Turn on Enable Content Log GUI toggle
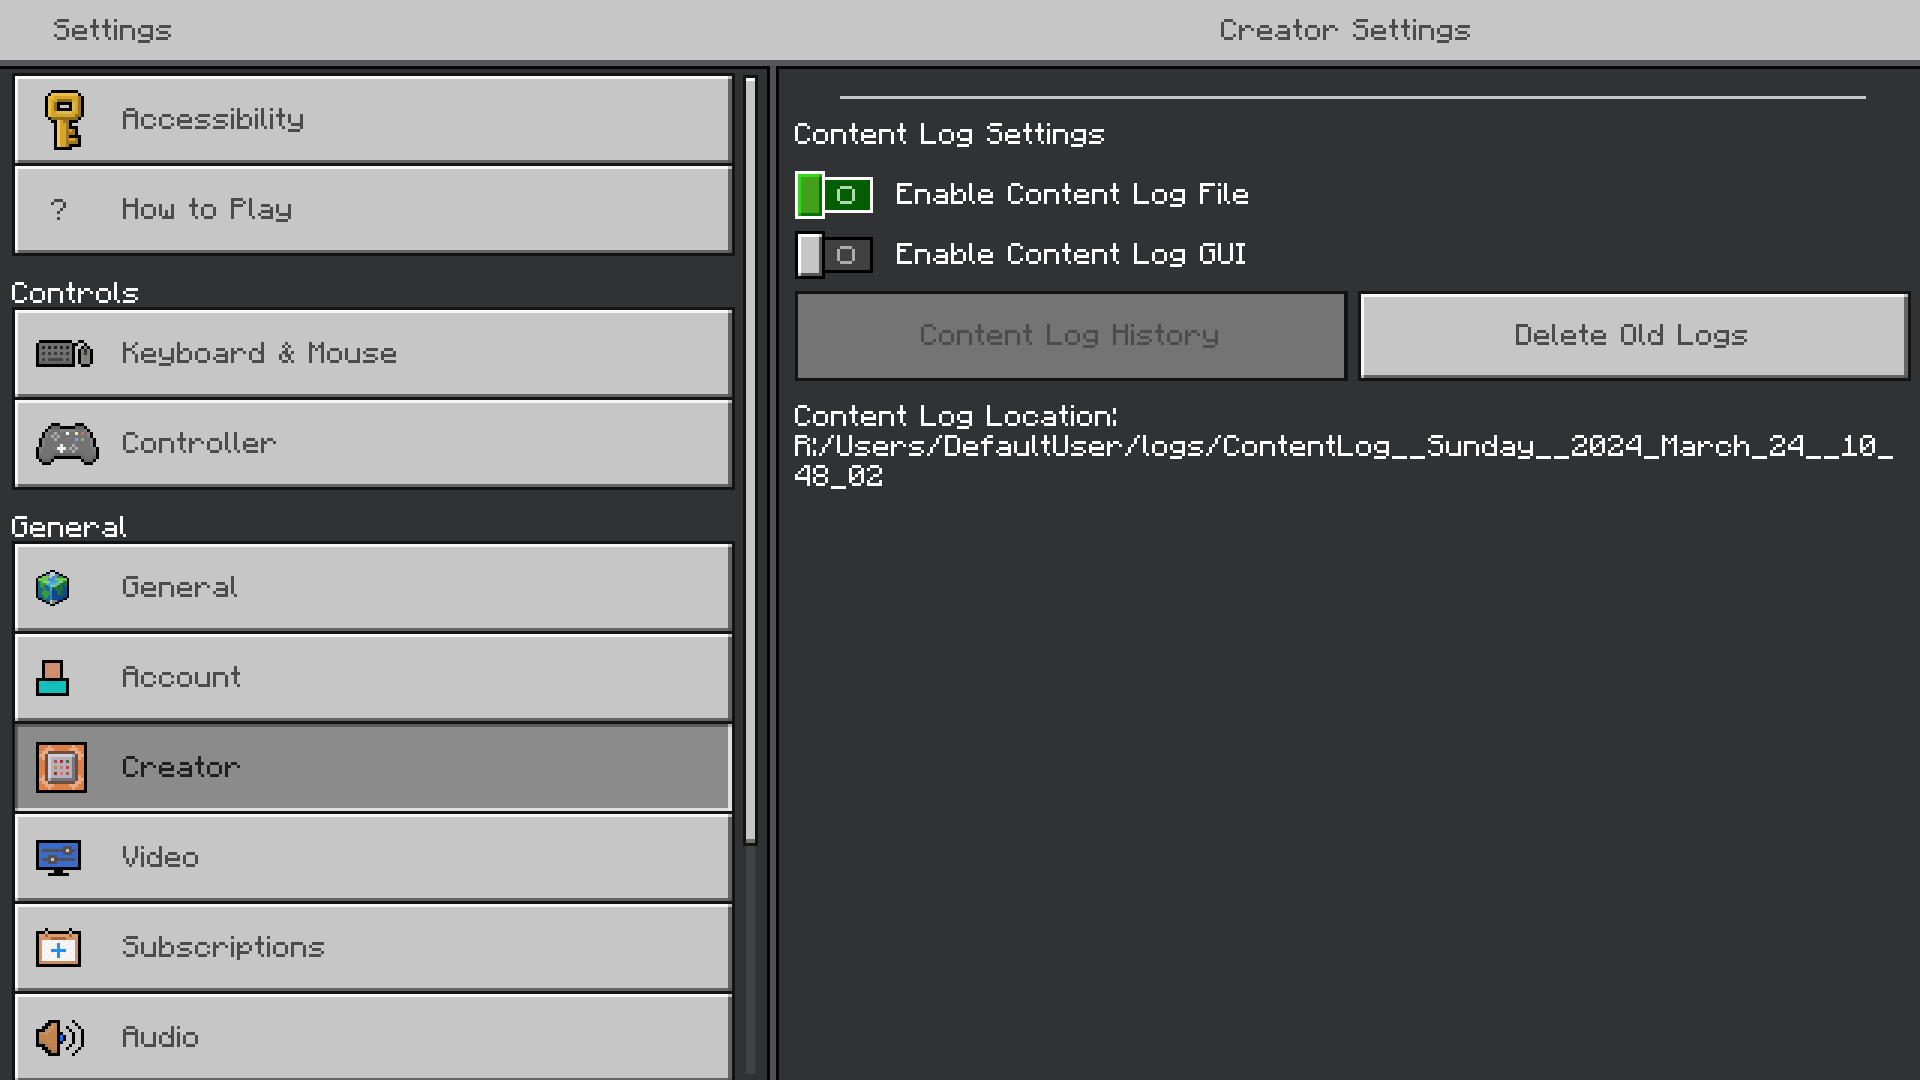1920x1080 pixels. pyautogui.click(x=833, y=255)
